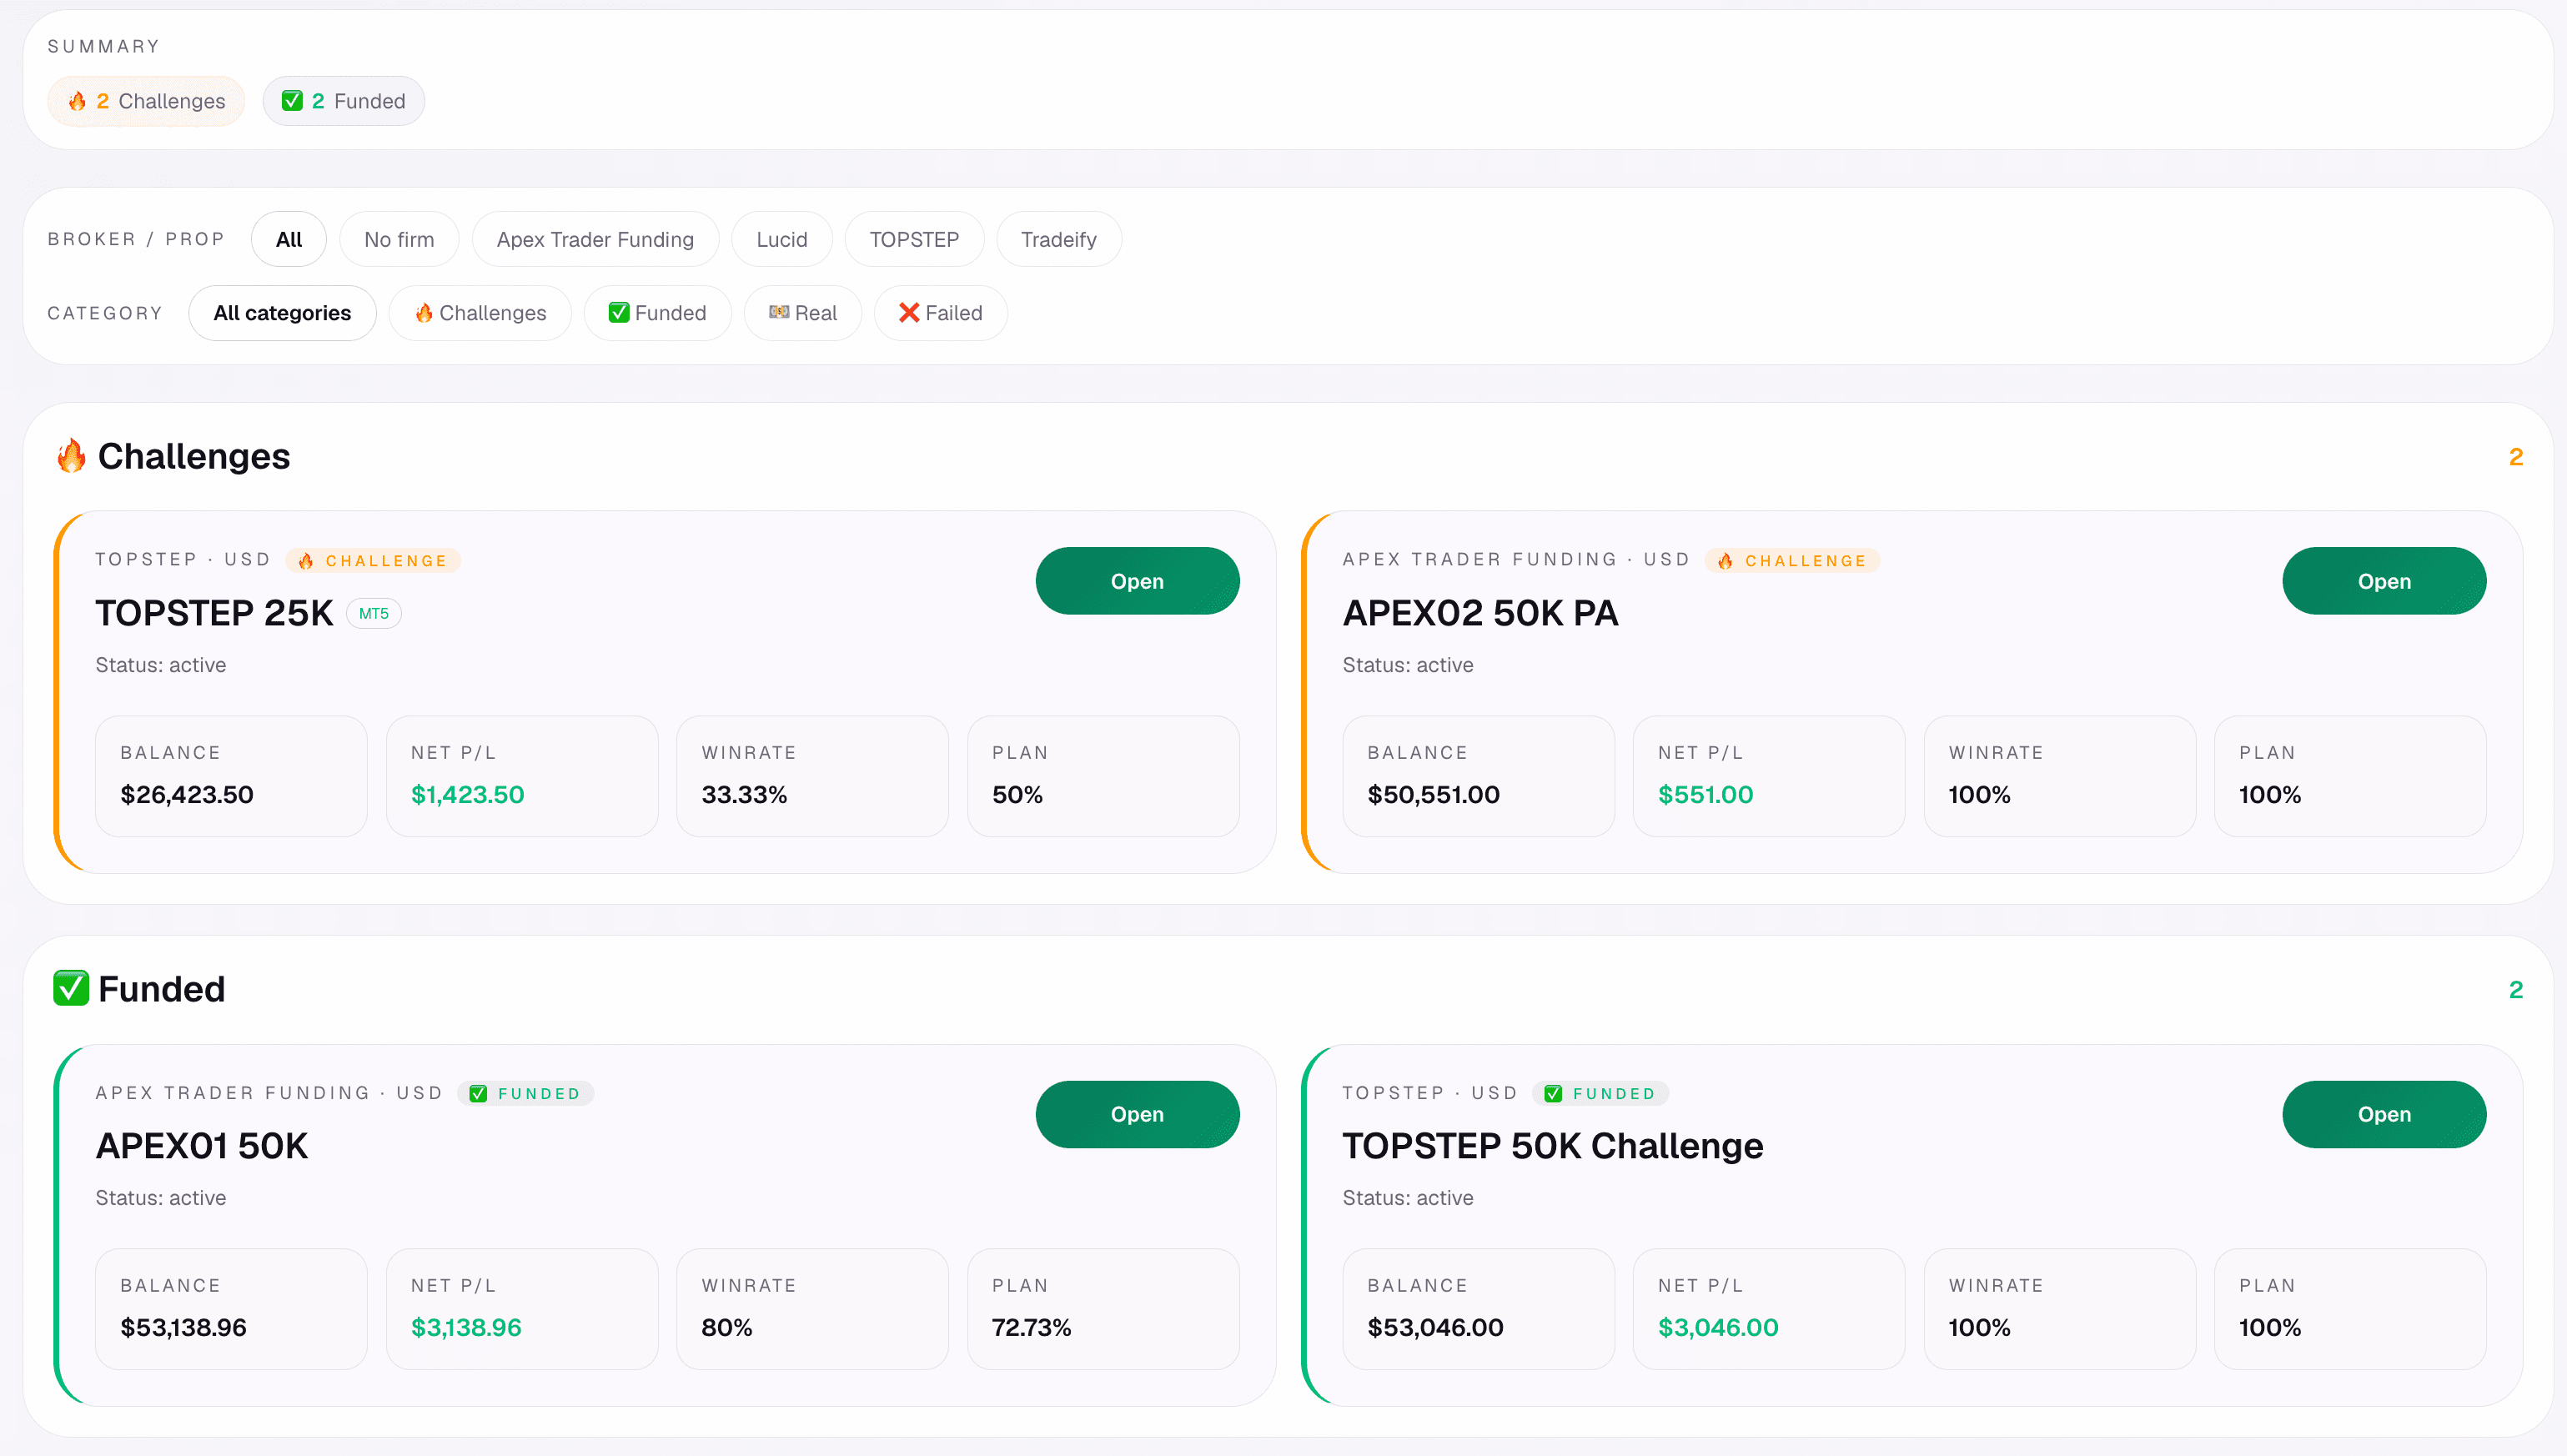Click Status: active under APEX01 50K

(x=161, y=1198)
